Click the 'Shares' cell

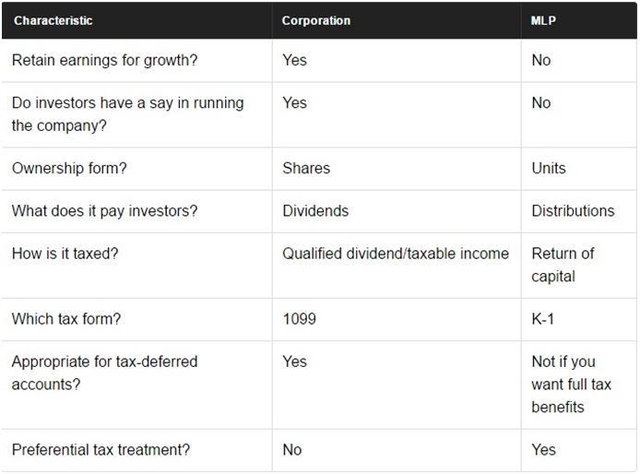point(306,168)
